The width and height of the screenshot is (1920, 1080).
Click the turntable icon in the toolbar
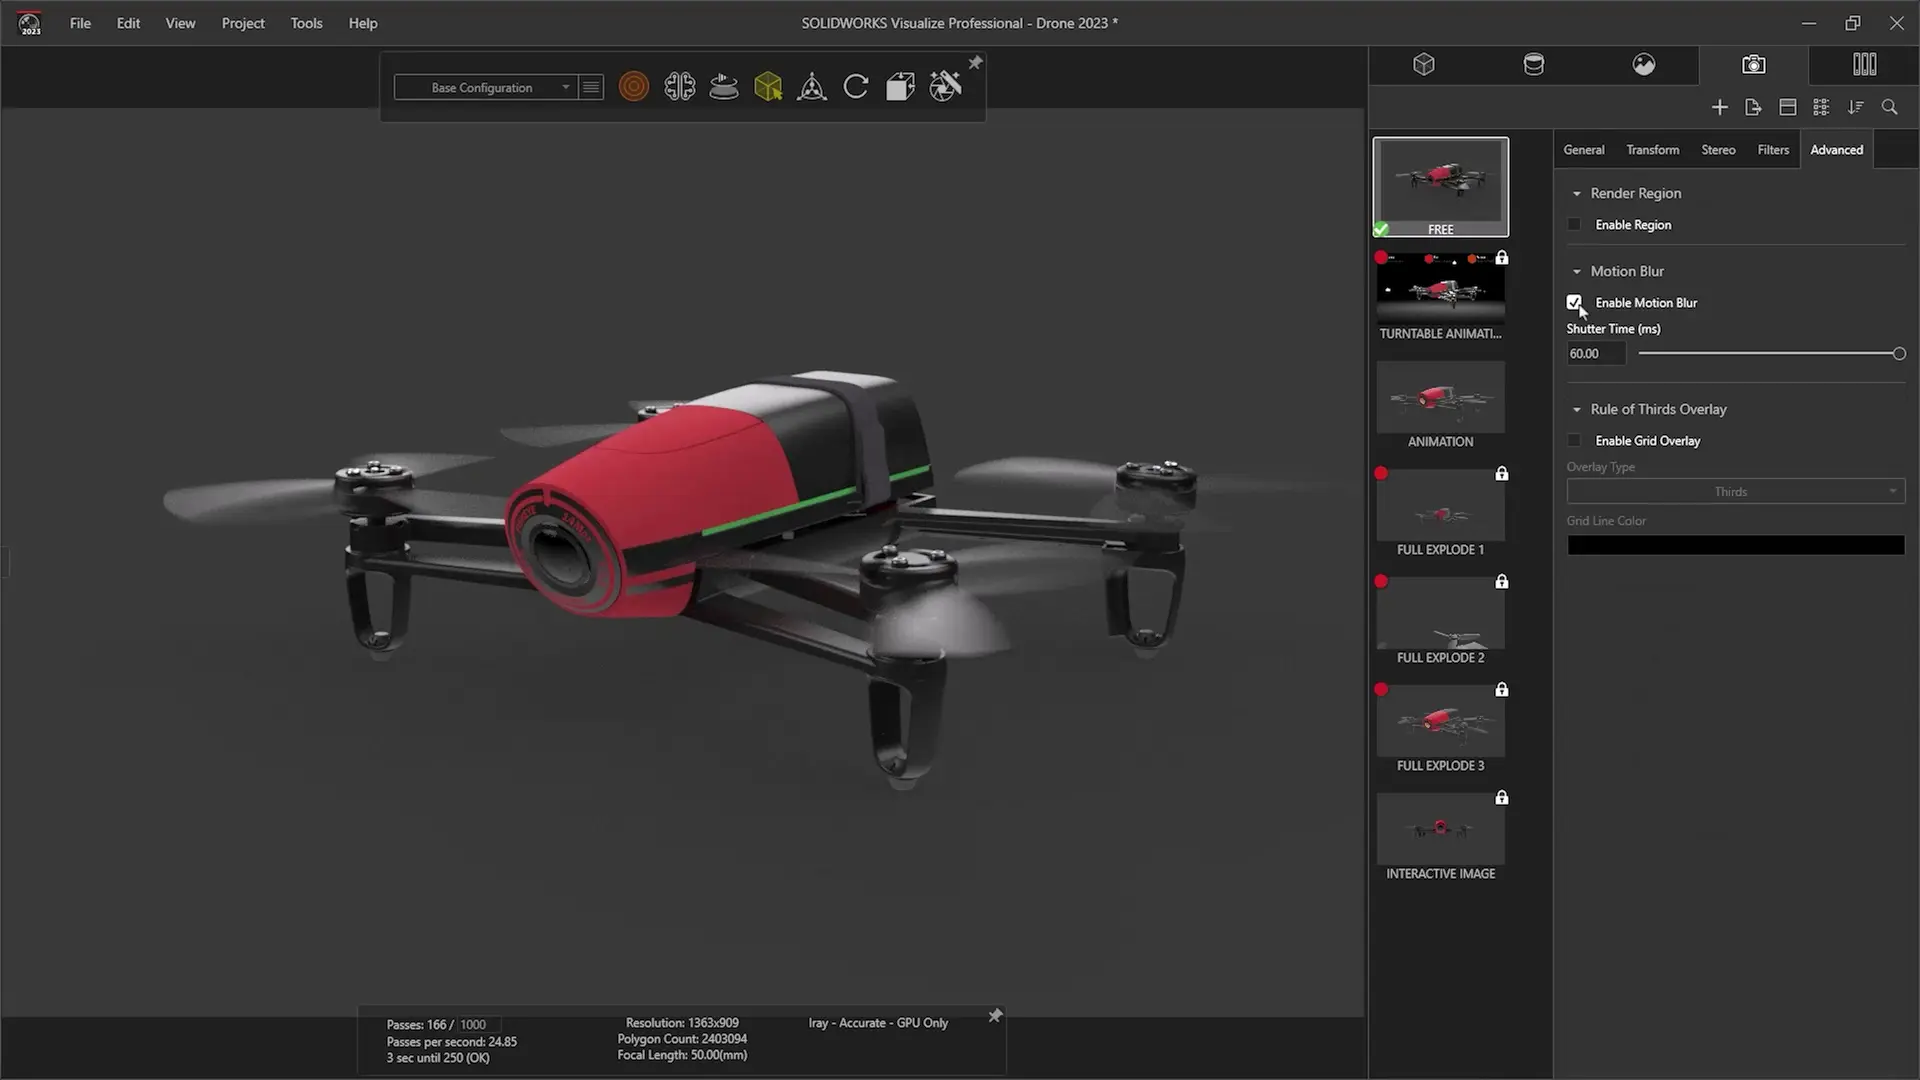click(x=723, y=86)
